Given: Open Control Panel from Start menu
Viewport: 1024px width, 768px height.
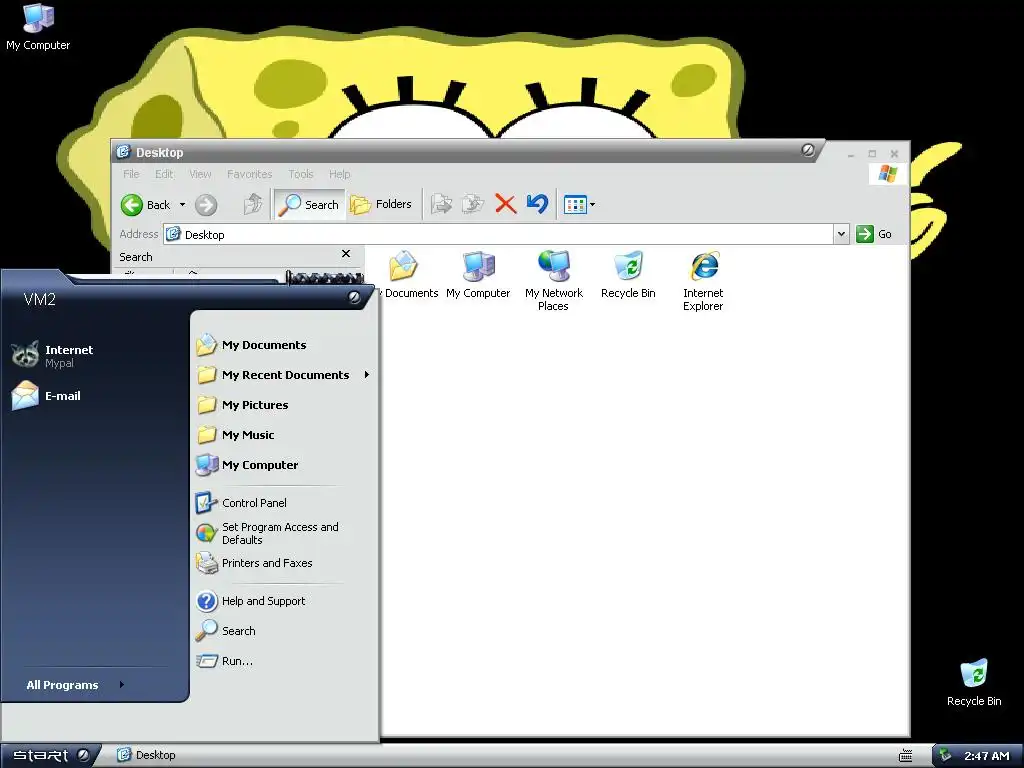Looking at the screenshot, I should 241,503.
